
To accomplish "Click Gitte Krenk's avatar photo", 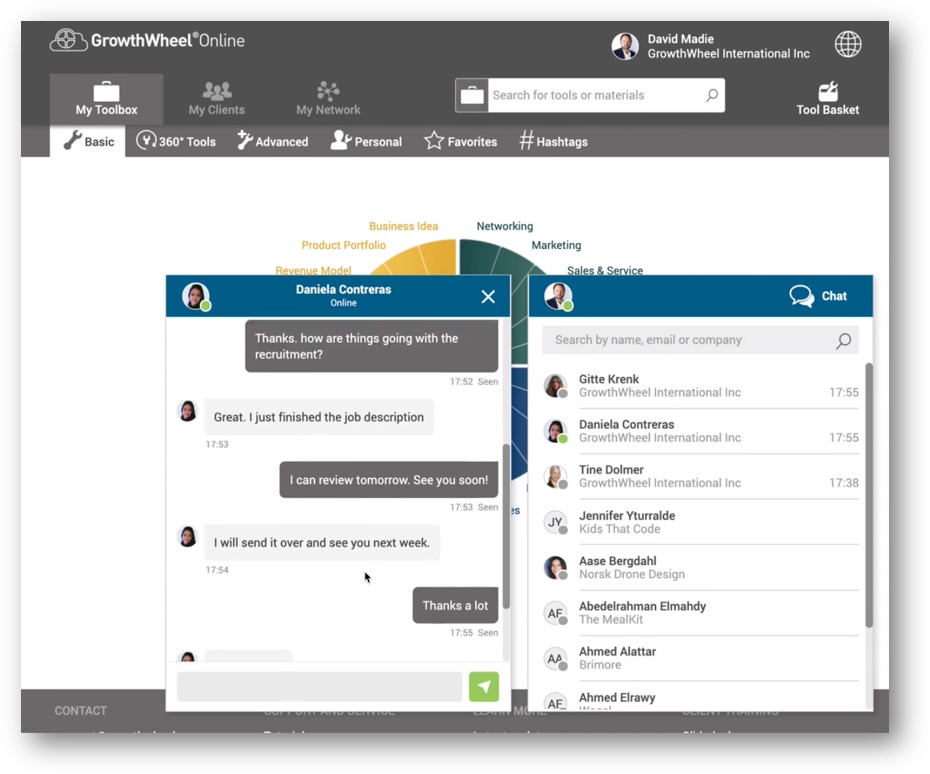I will pyautogui.click(x=556, y=386).
